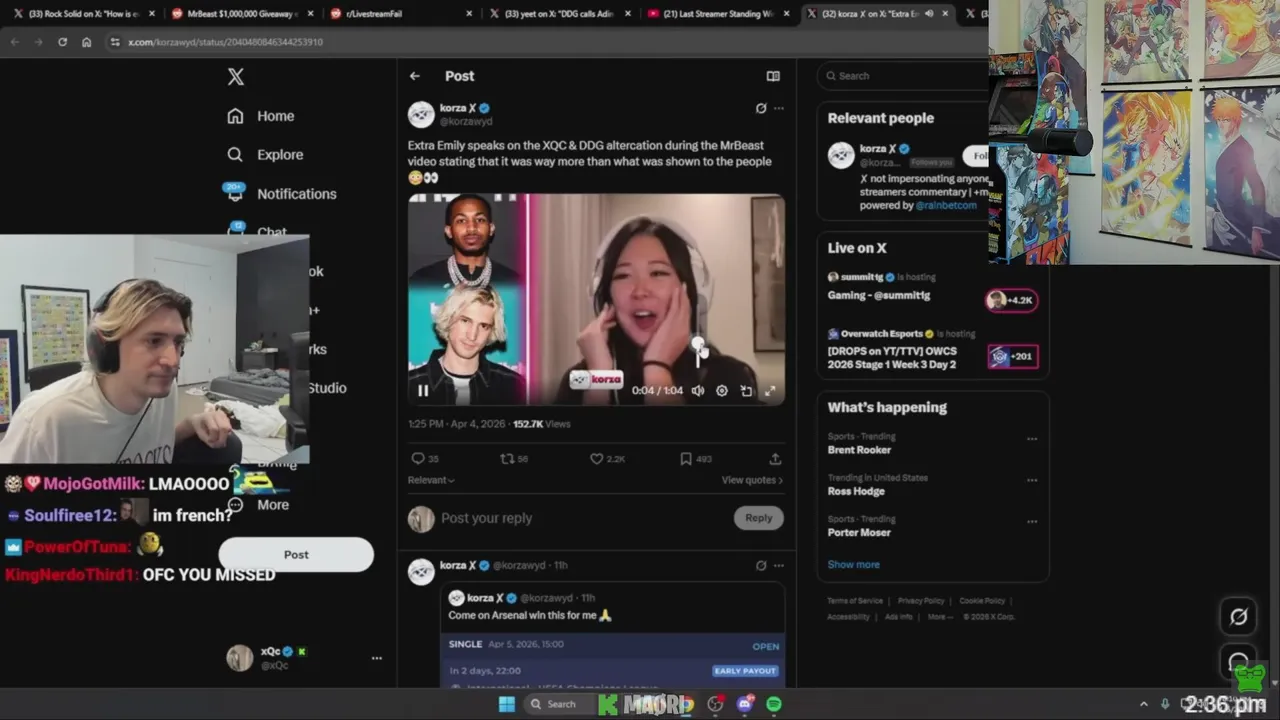The width and height of the screenshot is (1280, 720).
Task: Open more options for Brent Rooker trend
Action: (x=1032, y=439)
